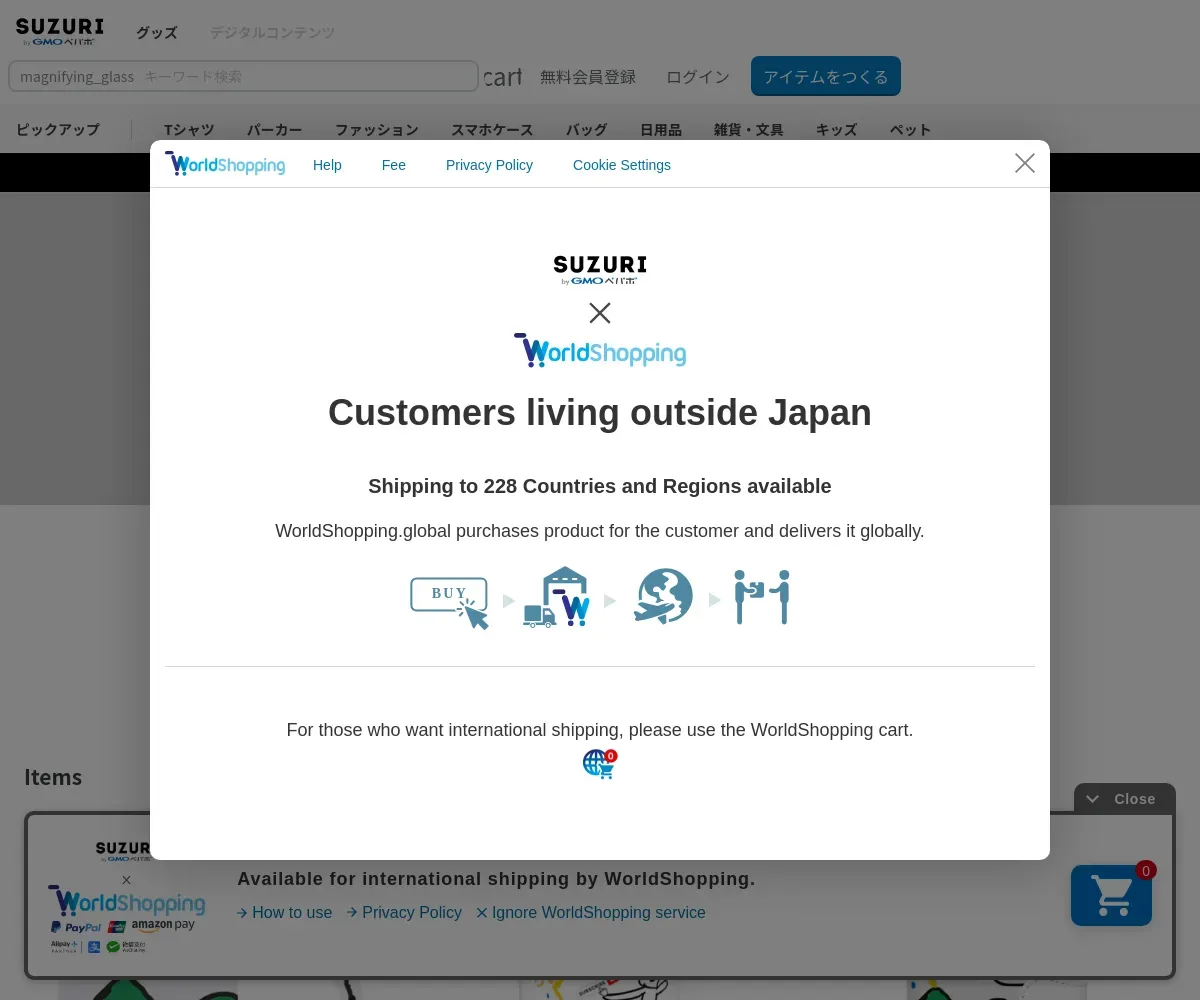Viewport: 1200px width, 1000px height.
Task: Open the cart link in header
Action: pyautogui.click(x=503, y=77)
